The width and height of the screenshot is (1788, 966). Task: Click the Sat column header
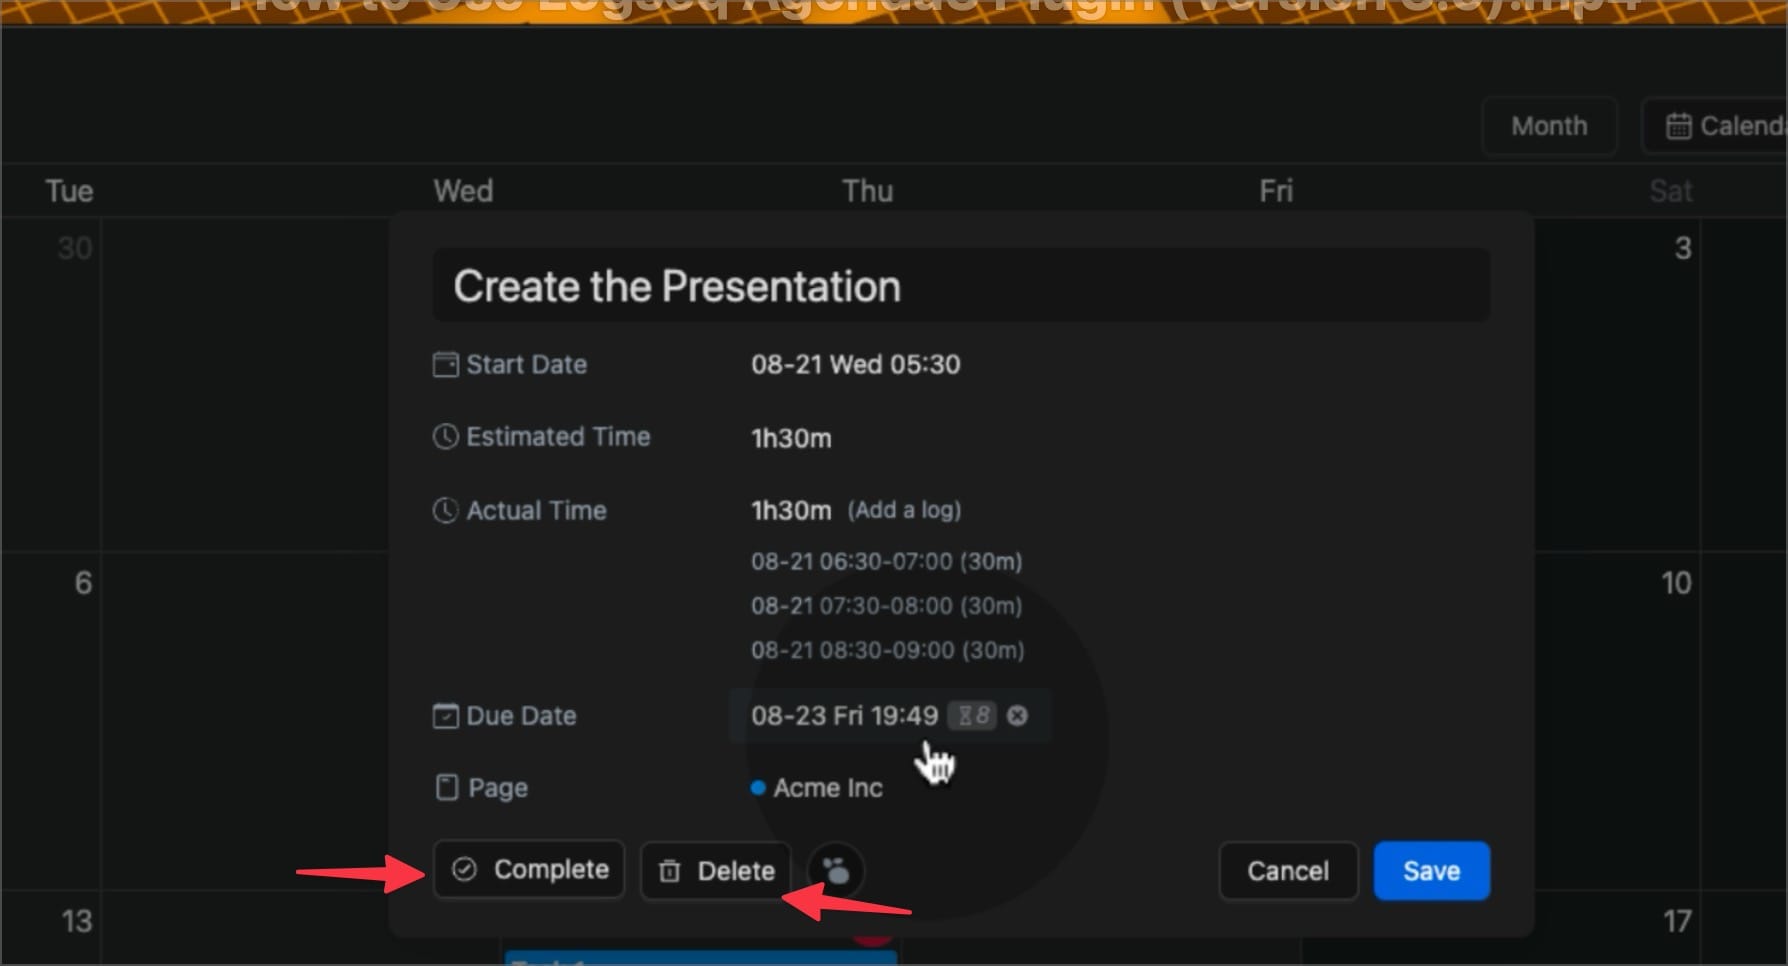1671,191
